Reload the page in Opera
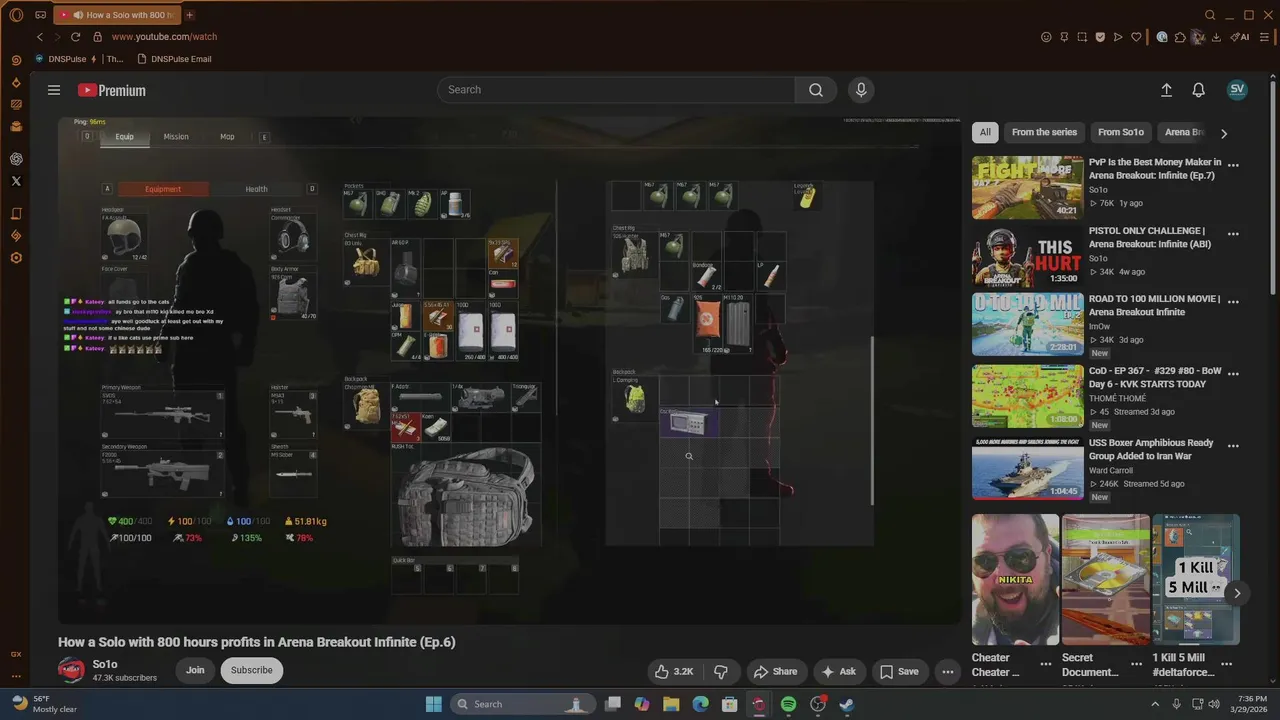The width and height of the screenshot is (1280, 720). point(75,37)
